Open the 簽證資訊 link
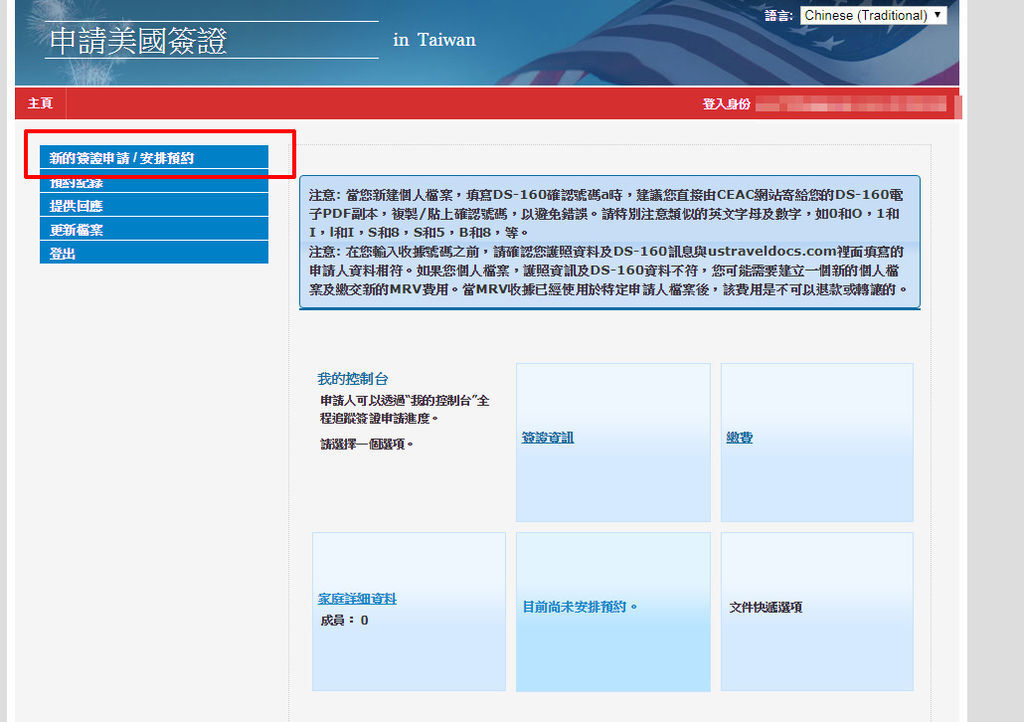 click(x=547, y=437)
